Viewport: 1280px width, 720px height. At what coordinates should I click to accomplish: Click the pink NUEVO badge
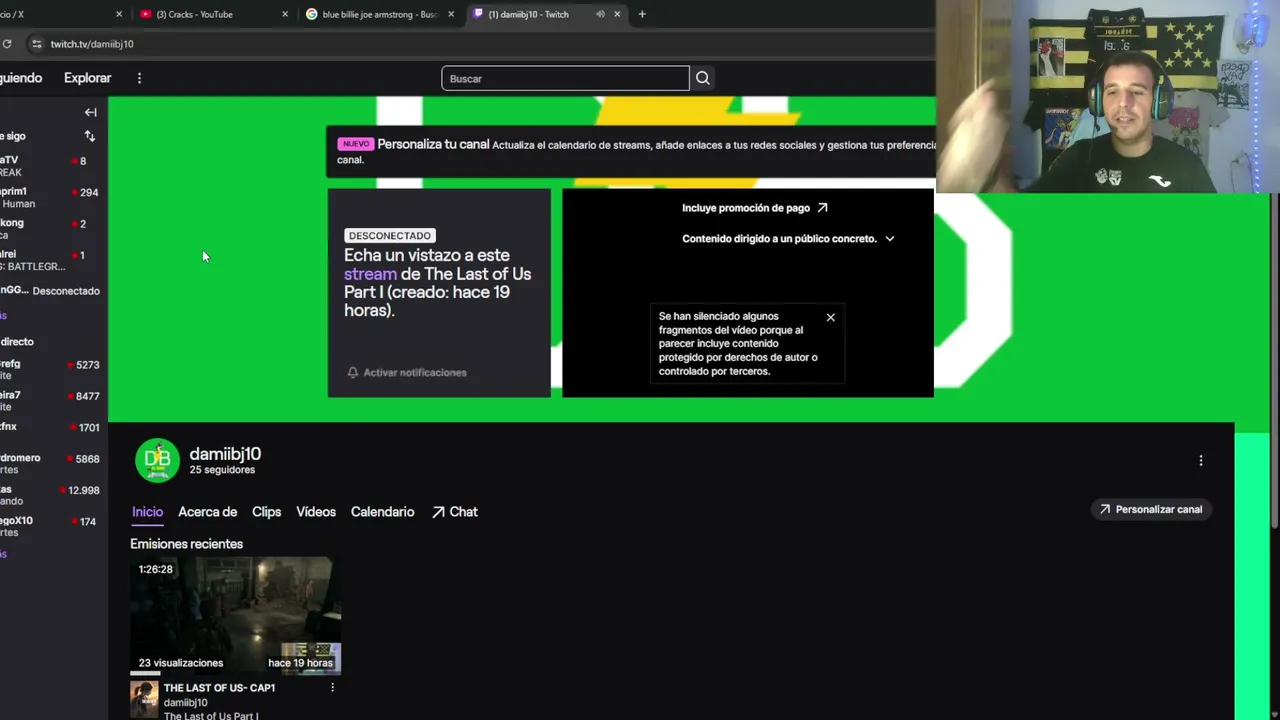[x=355, y=144]
